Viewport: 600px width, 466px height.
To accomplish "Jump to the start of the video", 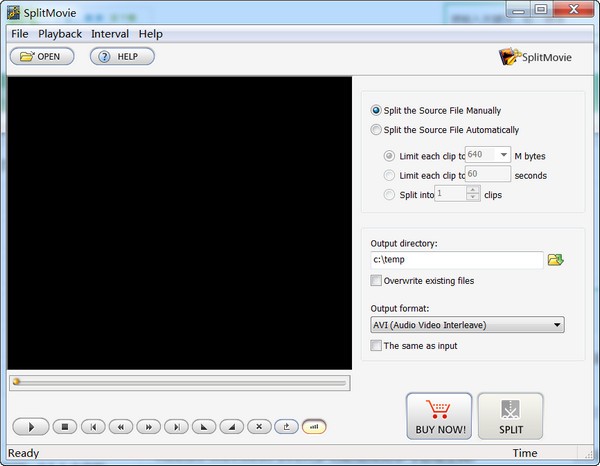I will point(93,427).
